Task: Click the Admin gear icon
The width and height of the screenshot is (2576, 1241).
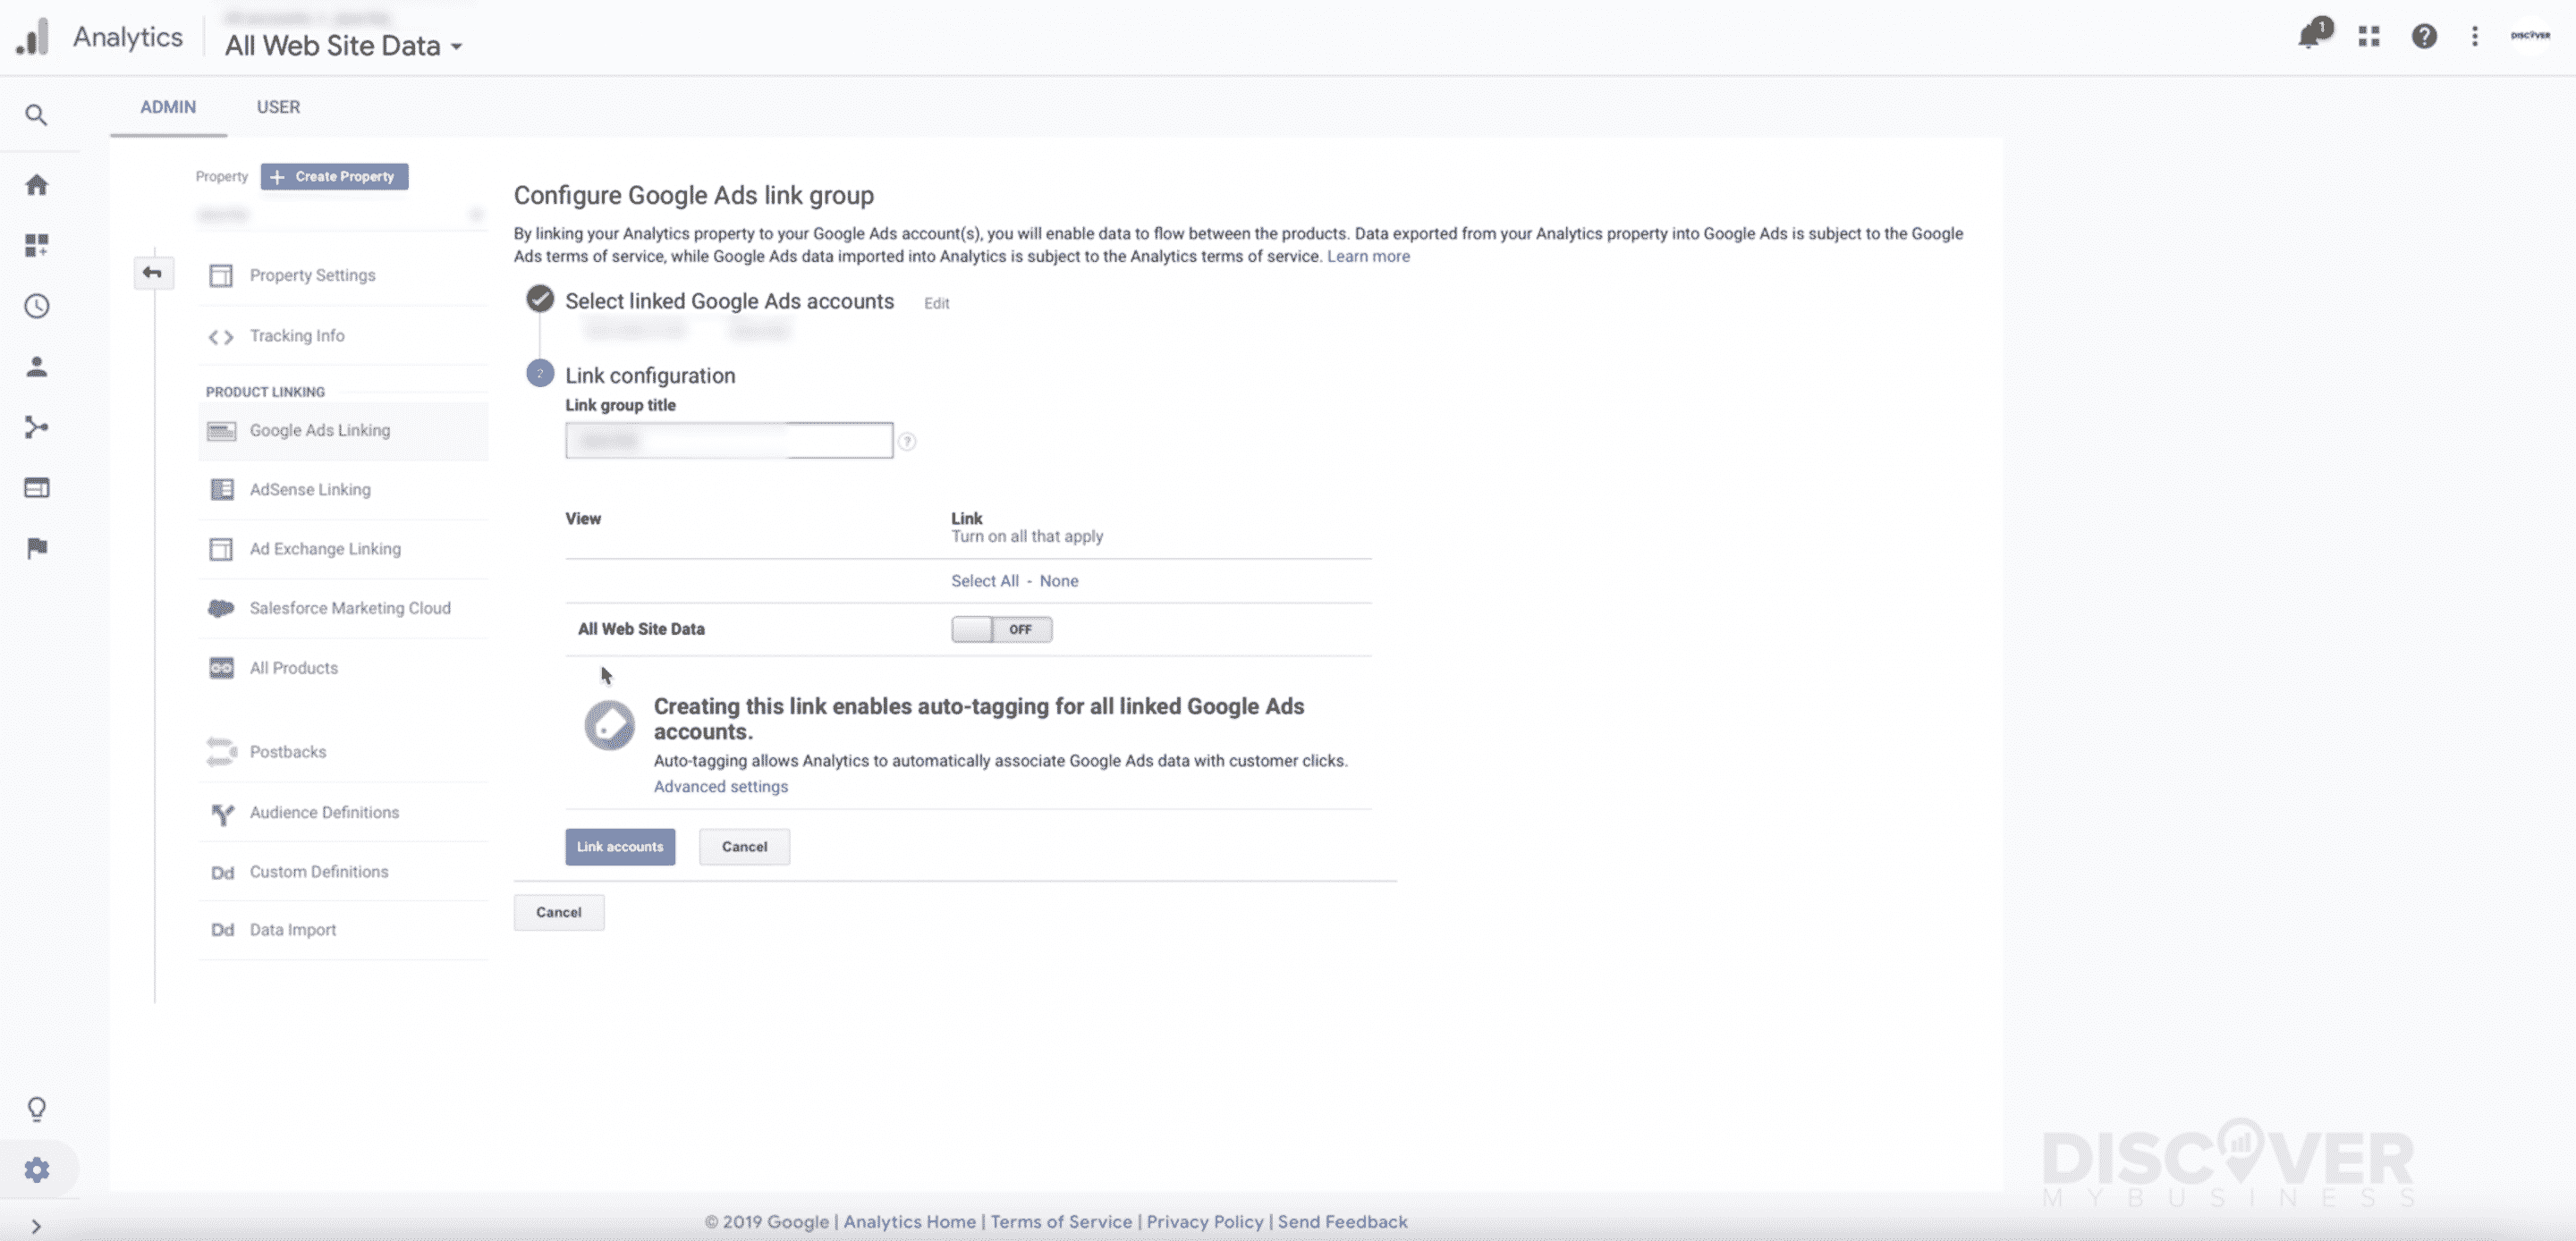Action: [x=36, y=1170]
